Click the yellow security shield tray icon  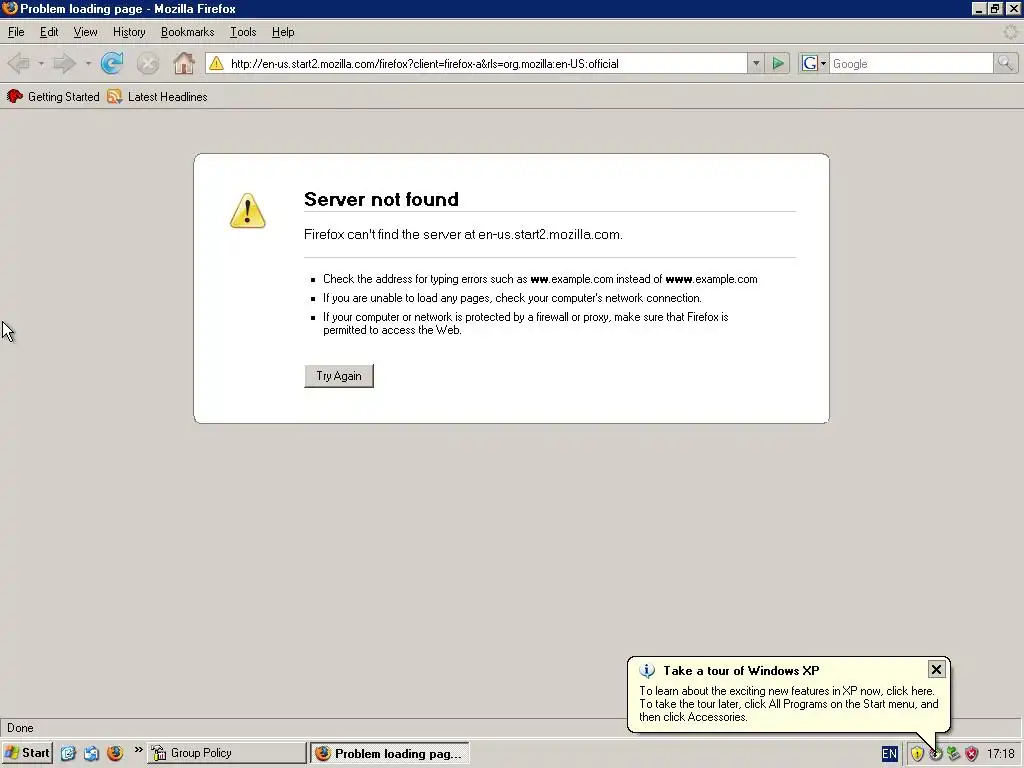(x=918, y=754)
